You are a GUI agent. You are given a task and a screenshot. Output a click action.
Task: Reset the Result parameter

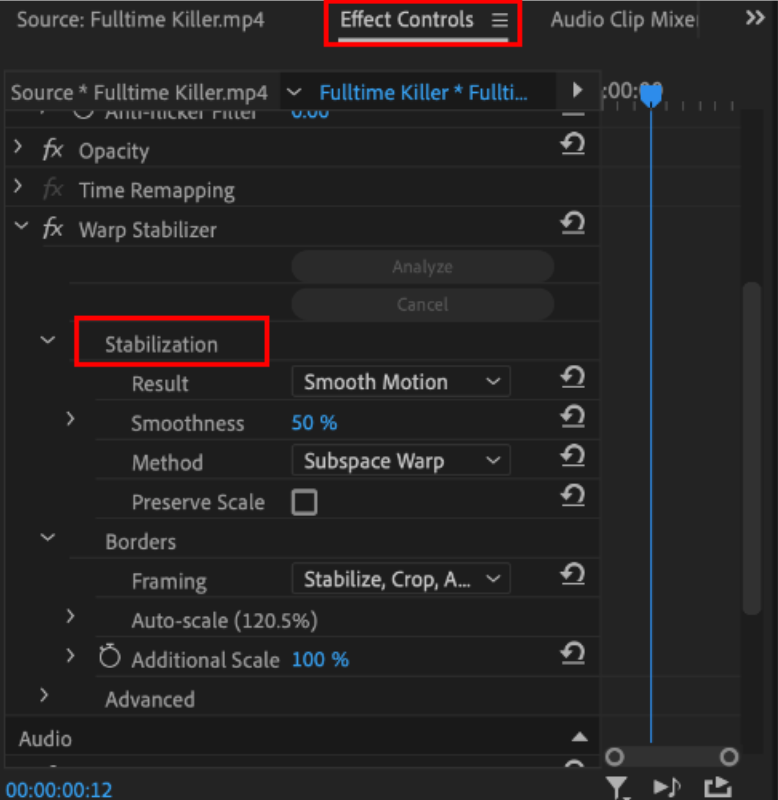point(572,378)
